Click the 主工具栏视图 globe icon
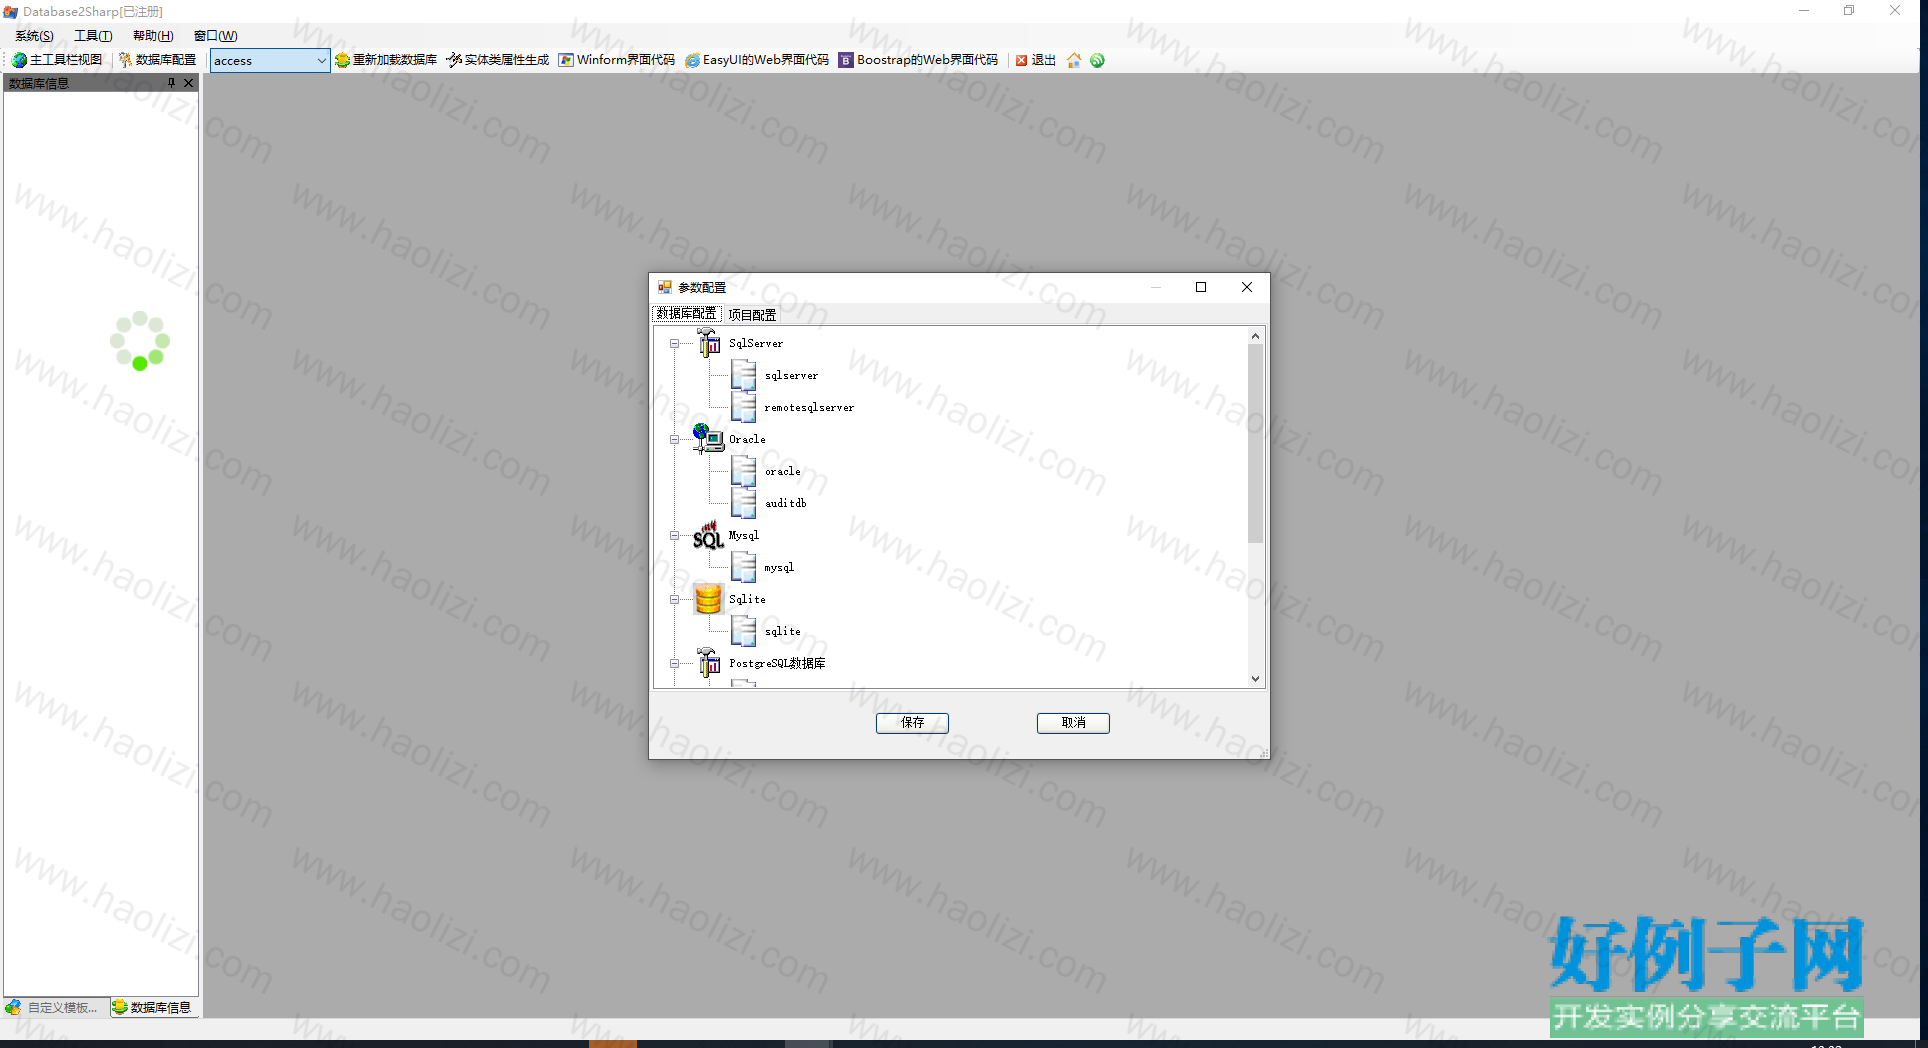Viewport: 1928px width, 1048px height. coord(19,60)
